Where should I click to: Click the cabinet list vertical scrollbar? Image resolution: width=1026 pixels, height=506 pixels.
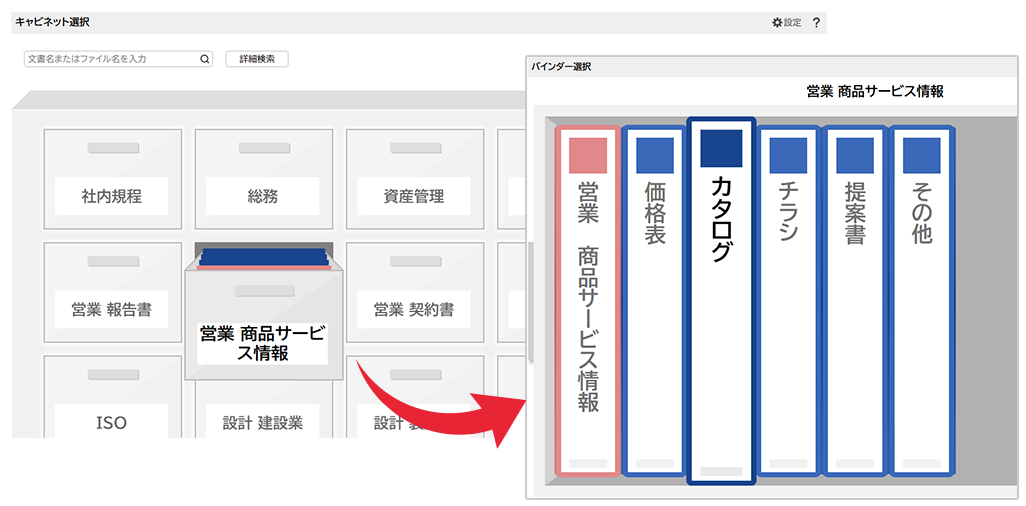click(x=531, y=300)
